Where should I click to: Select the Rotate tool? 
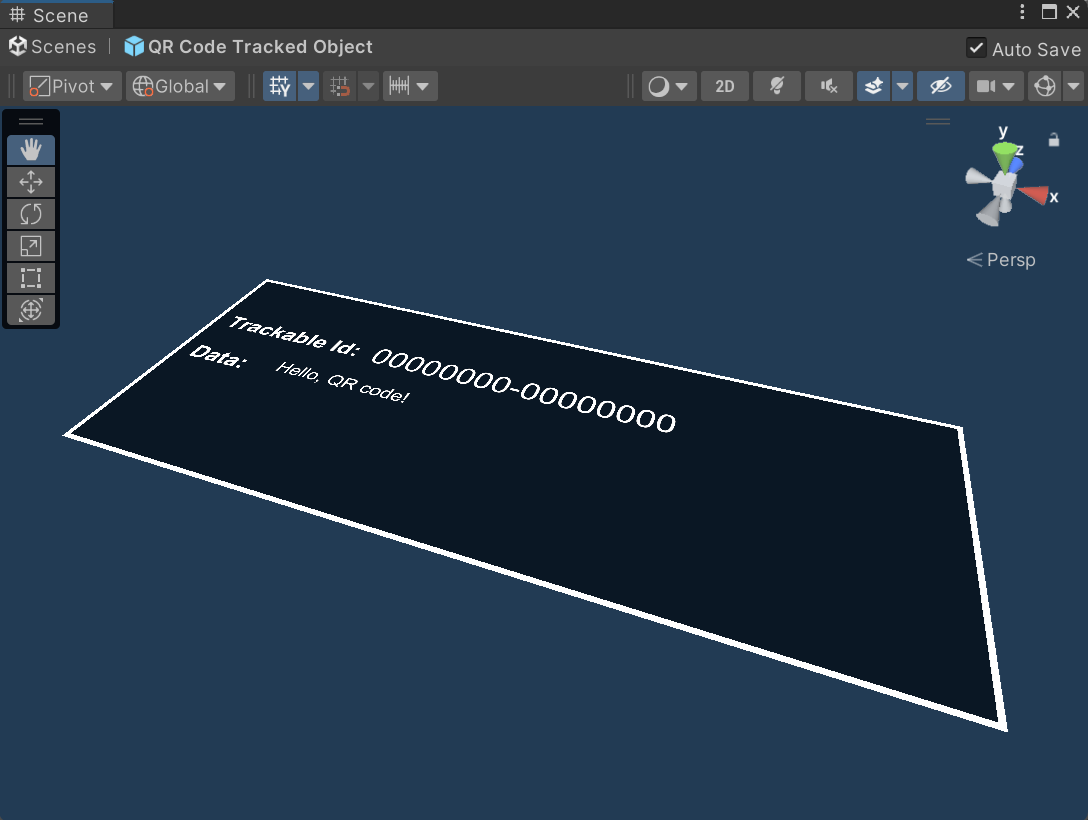pyautogui.click(x=31, y=214)
